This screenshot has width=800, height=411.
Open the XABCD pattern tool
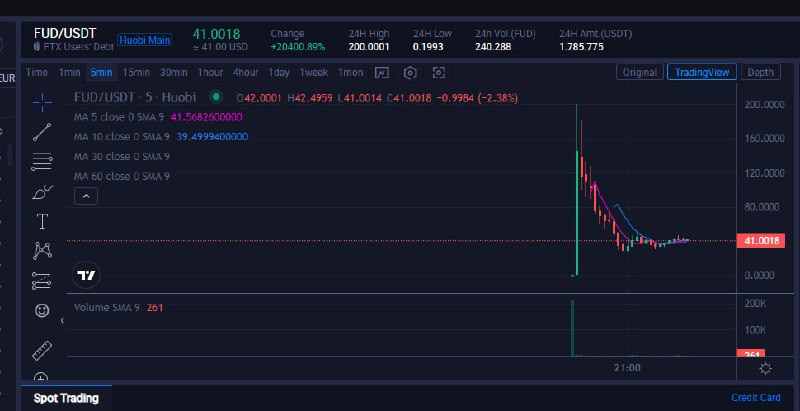tap(42, 250)
